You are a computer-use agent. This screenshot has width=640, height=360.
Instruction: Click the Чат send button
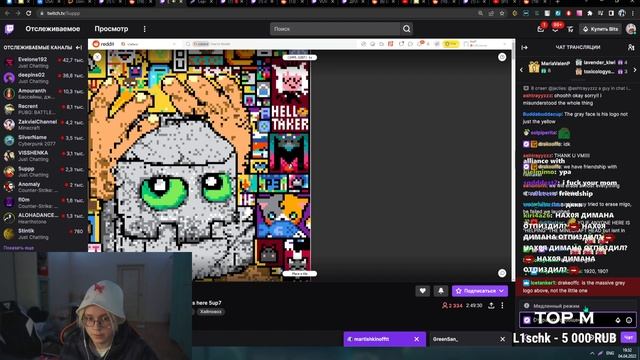[x=628, y=337]
